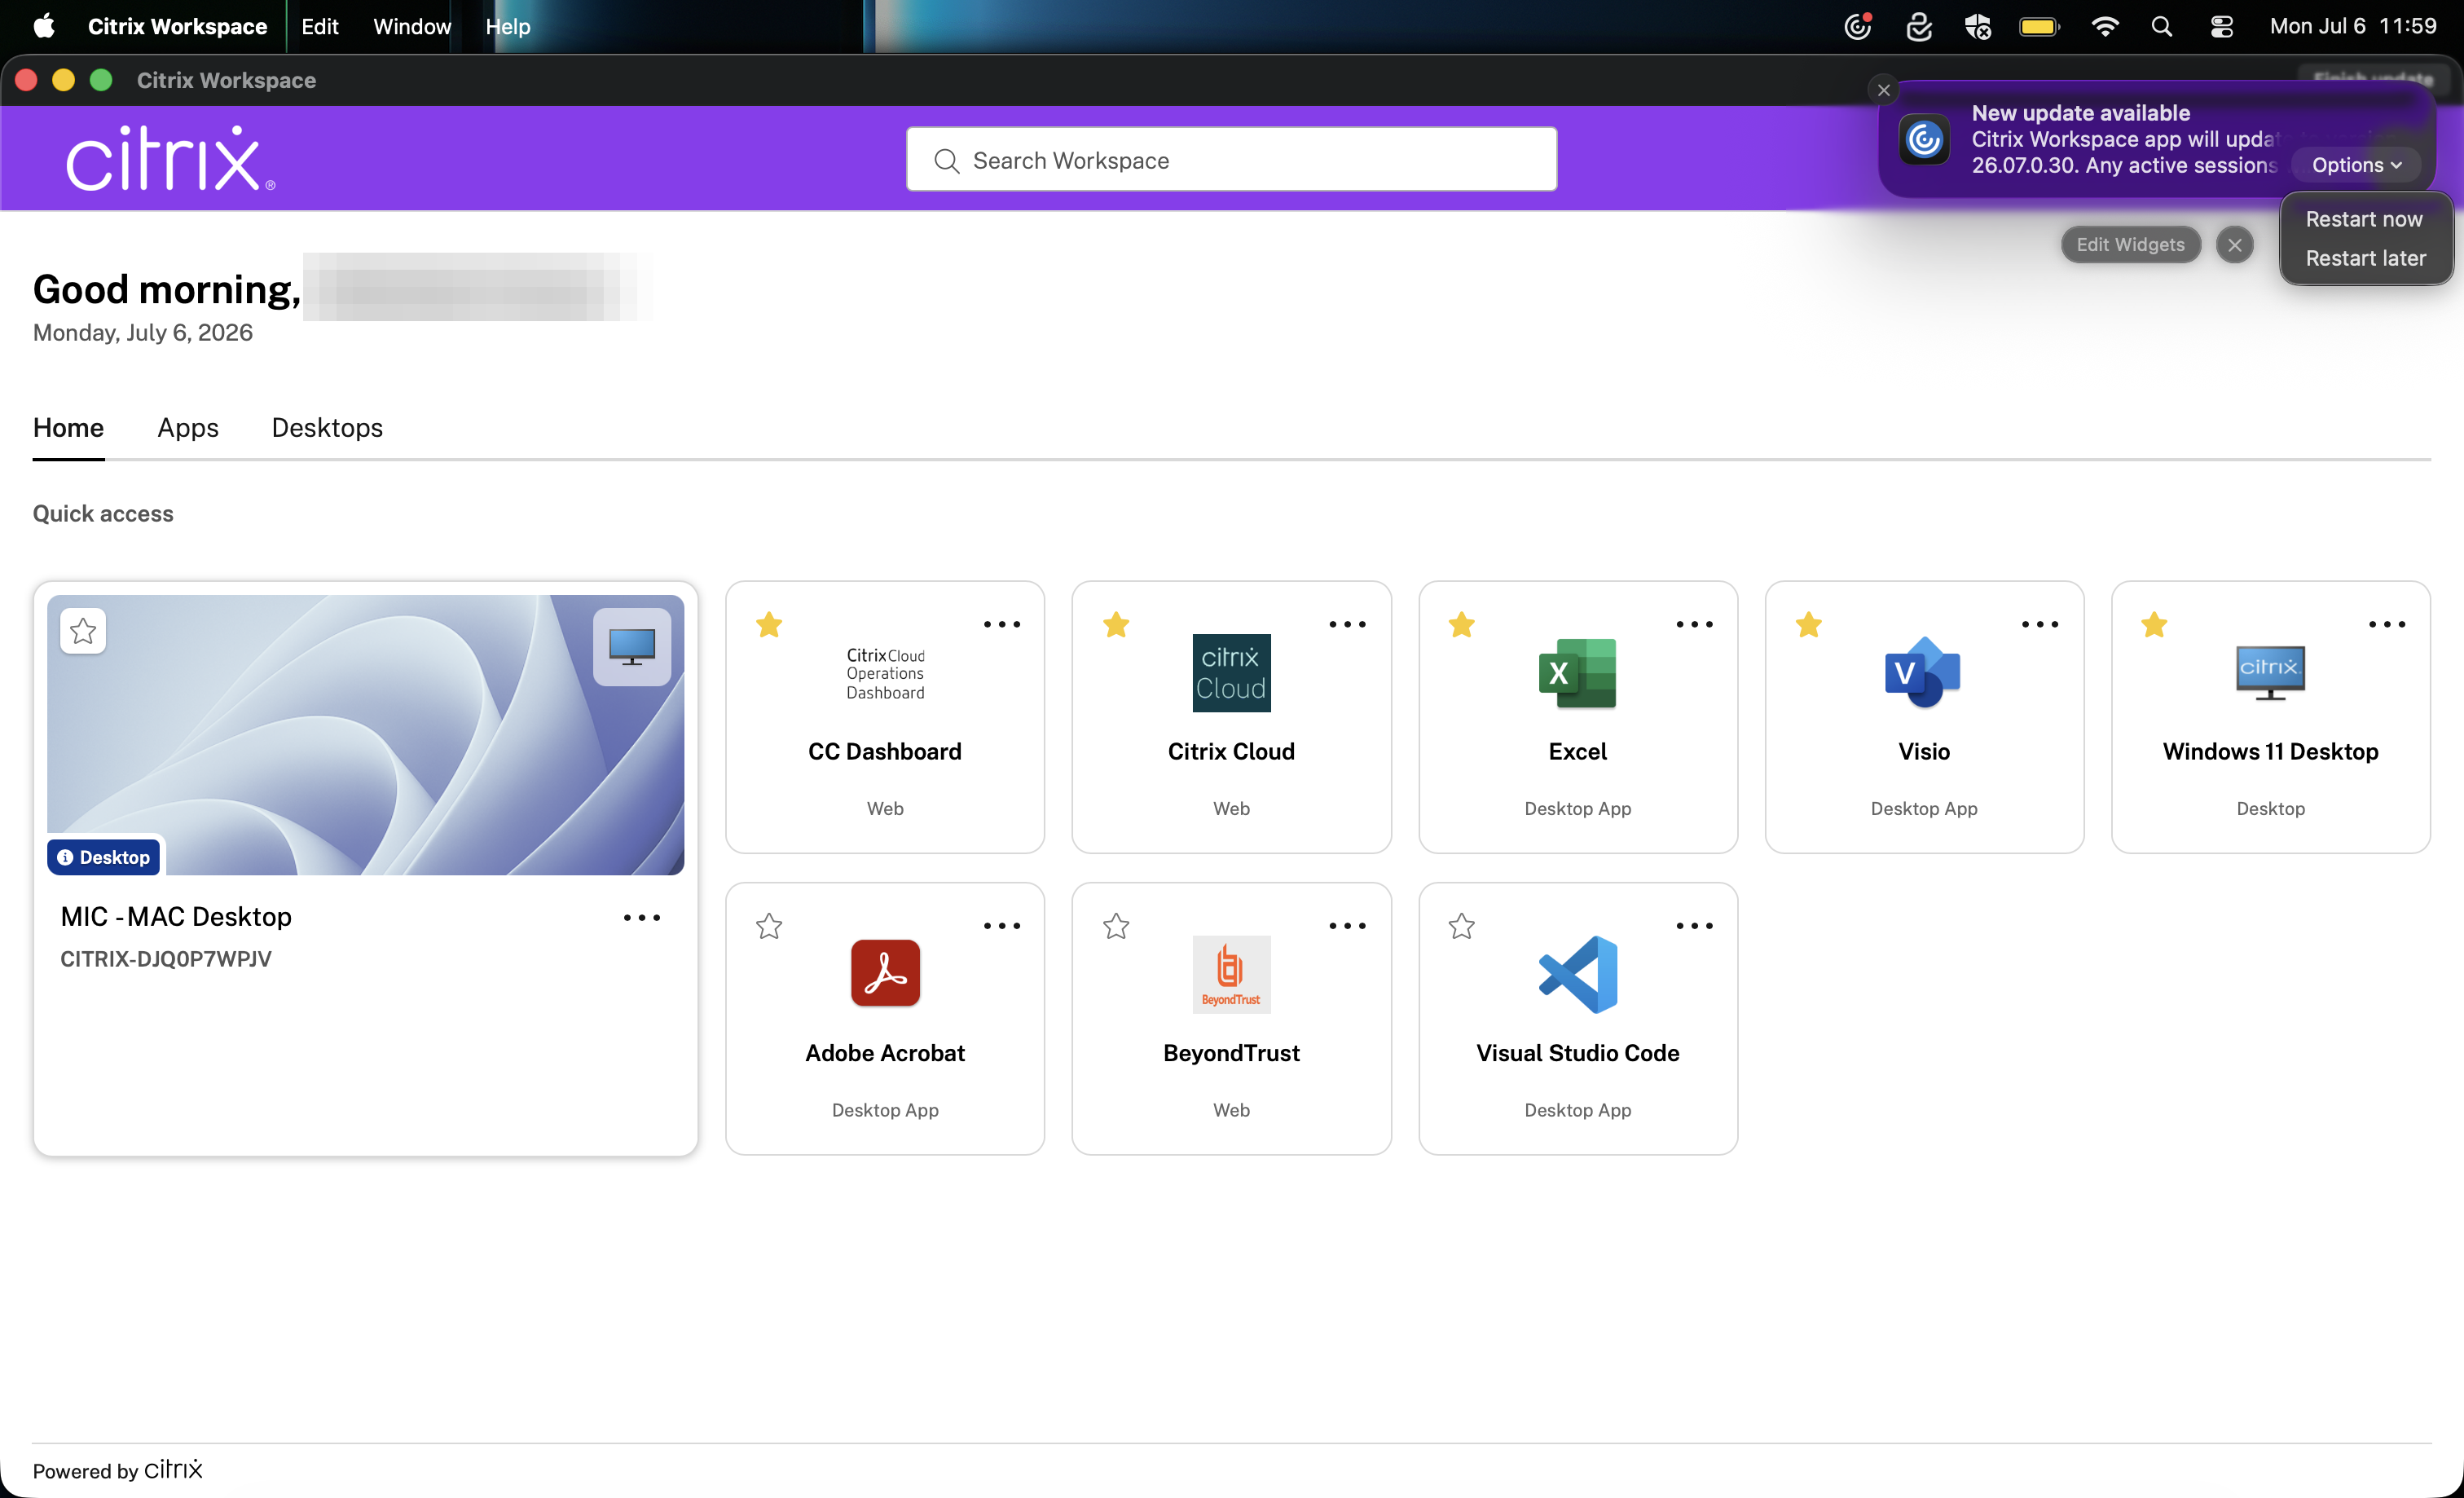2464x1498 pixels.
Task: Open the Citrix Workspace app menu
Action: click(177, 26)
